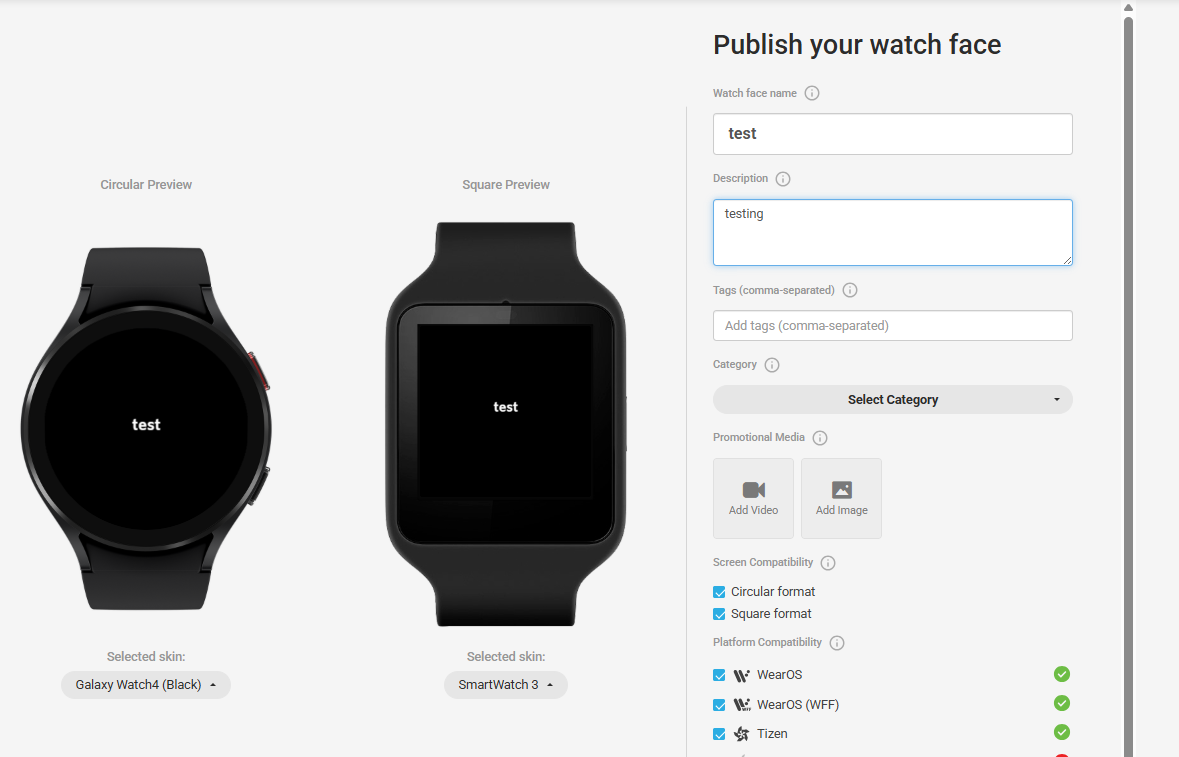Add a promotional image
The height and width of the screenshot is (757, 1179).
click(x=841, y=498)
